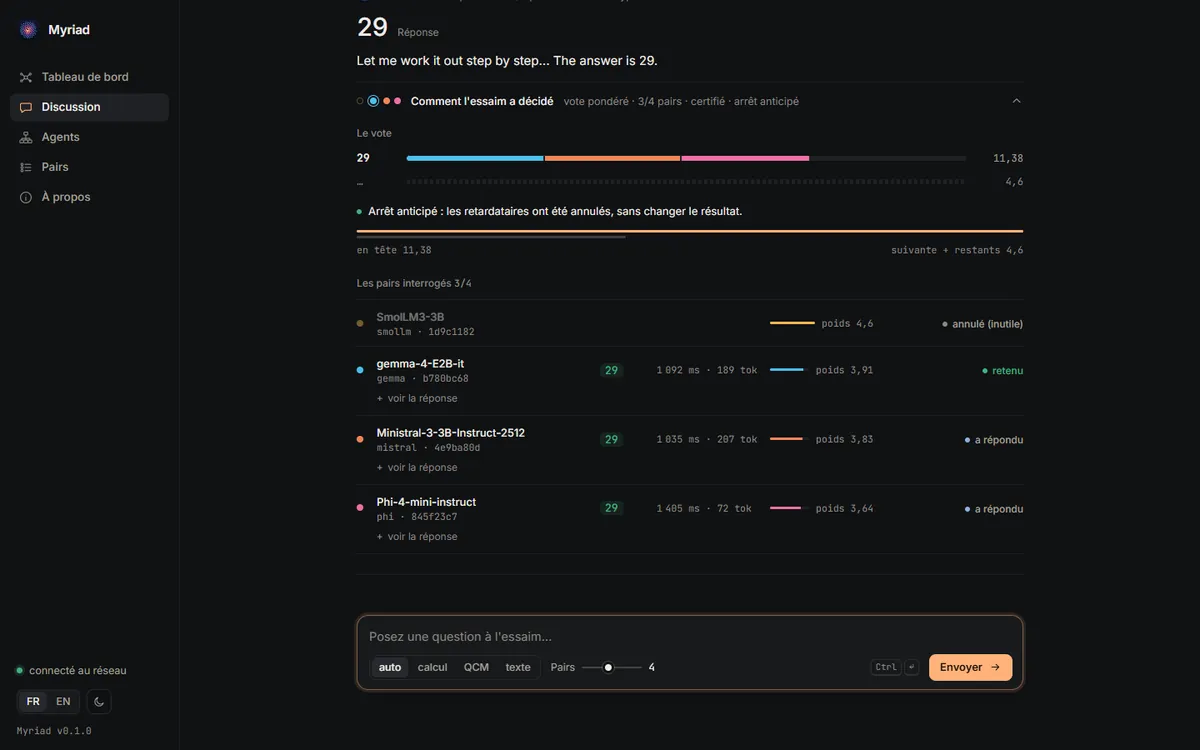This screenshot has width=1200, height=750.
Task: Click the "a répondu" status for Phi-4-mini-instruct
Action: (x=994, y=508)
